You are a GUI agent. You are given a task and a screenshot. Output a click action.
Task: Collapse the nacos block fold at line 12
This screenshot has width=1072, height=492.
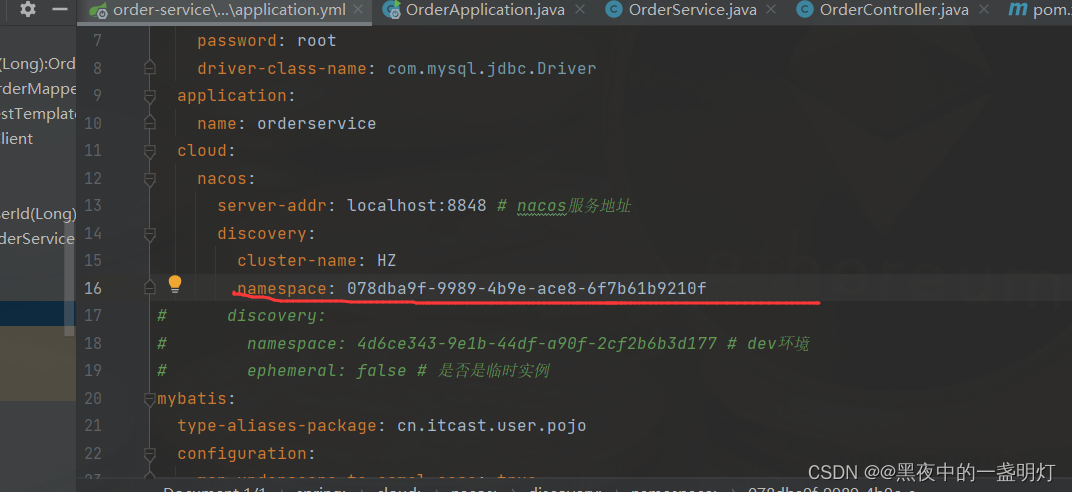[150, 178]
